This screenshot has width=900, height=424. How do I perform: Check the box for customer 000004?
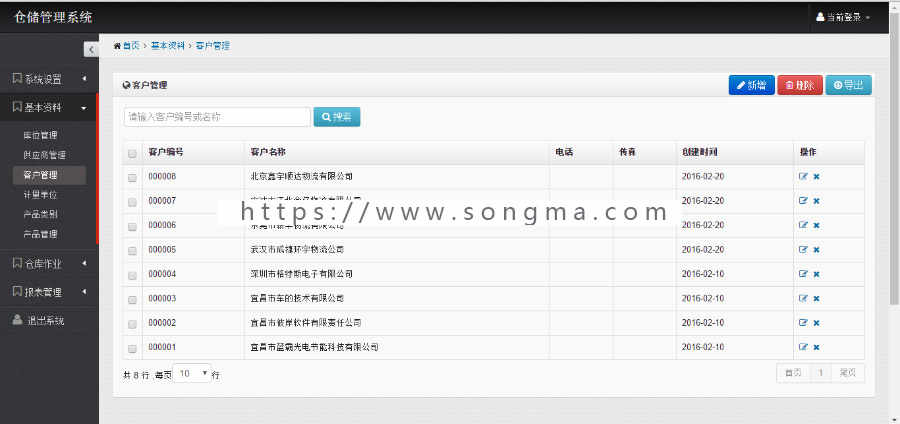coord(132,275)
